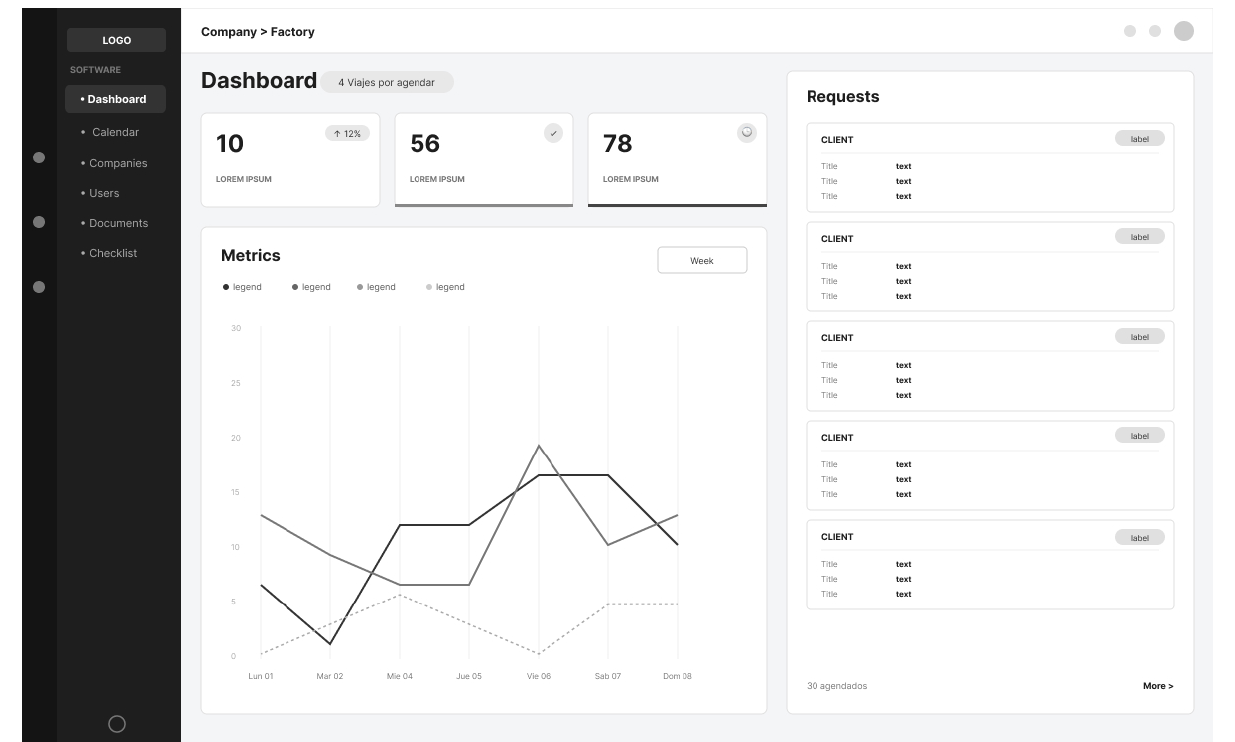Open the Users section

click(x=100, y=193)
